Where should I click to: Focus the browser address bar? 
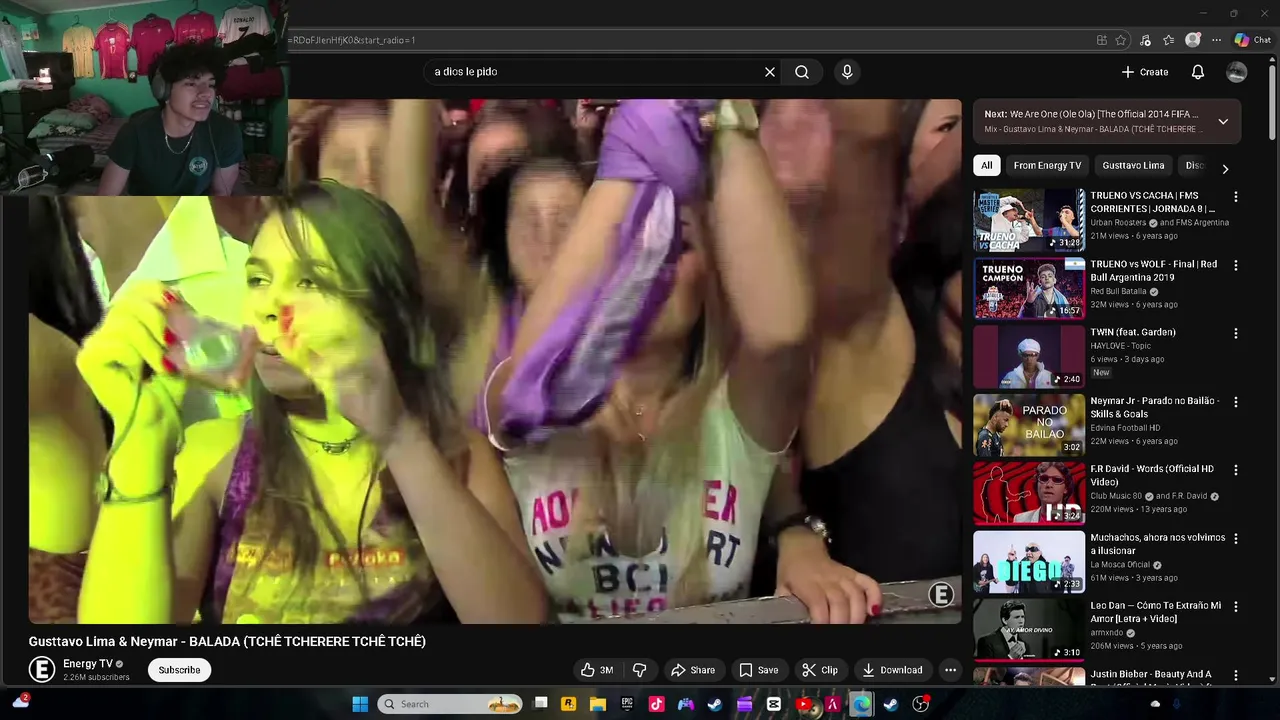pyautogui.click(x=690, y=40)
